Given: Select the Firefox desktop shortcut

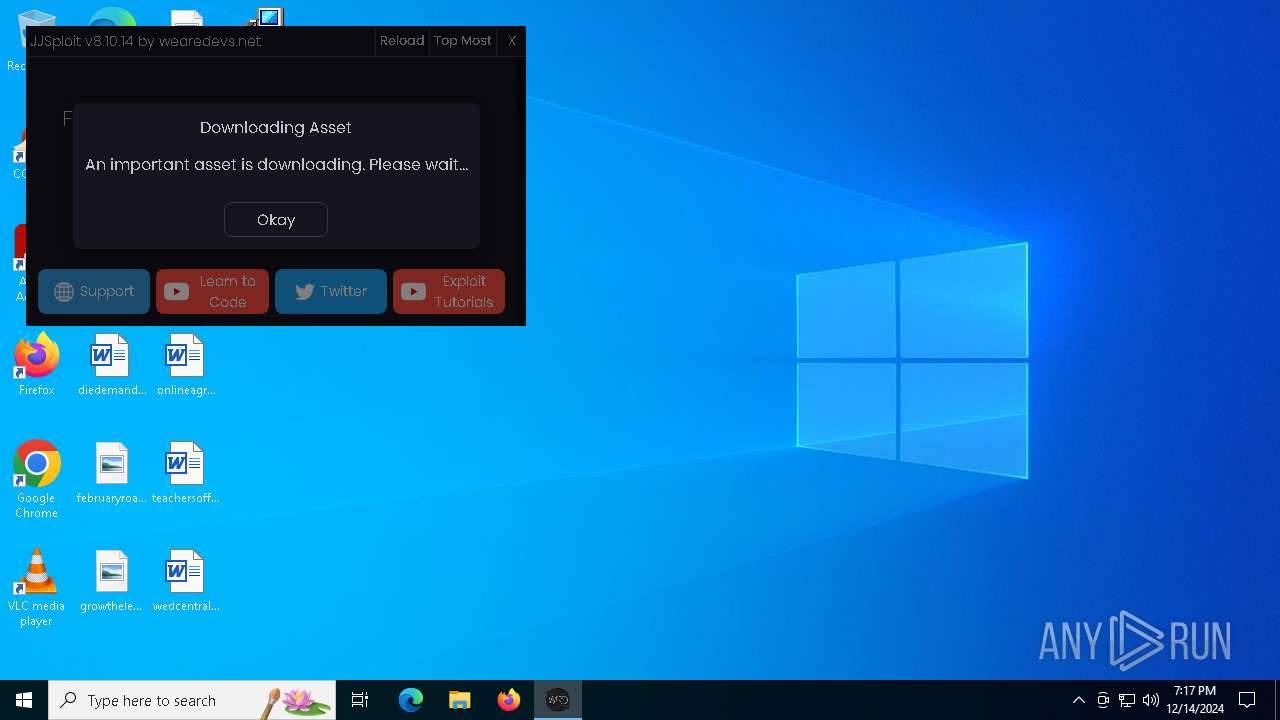Looking at the screenshot, I should click(36, 365).
